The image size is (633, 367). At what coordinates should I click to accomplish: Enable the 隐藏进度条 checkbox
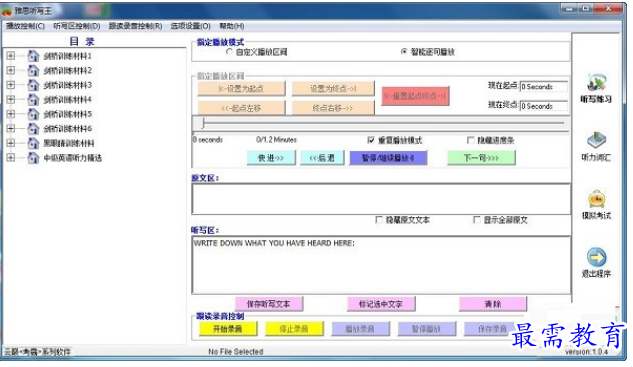(470, 140)
